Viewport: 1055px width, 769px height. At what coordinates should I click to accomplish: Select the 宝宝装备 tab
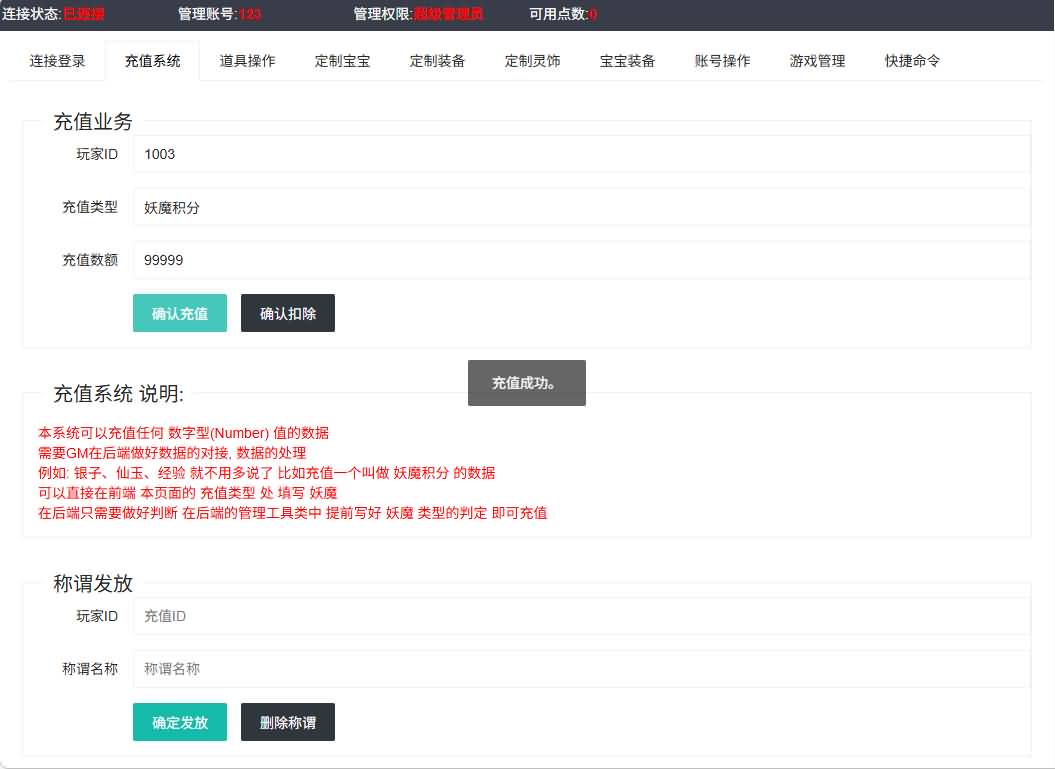click(627, 61)
